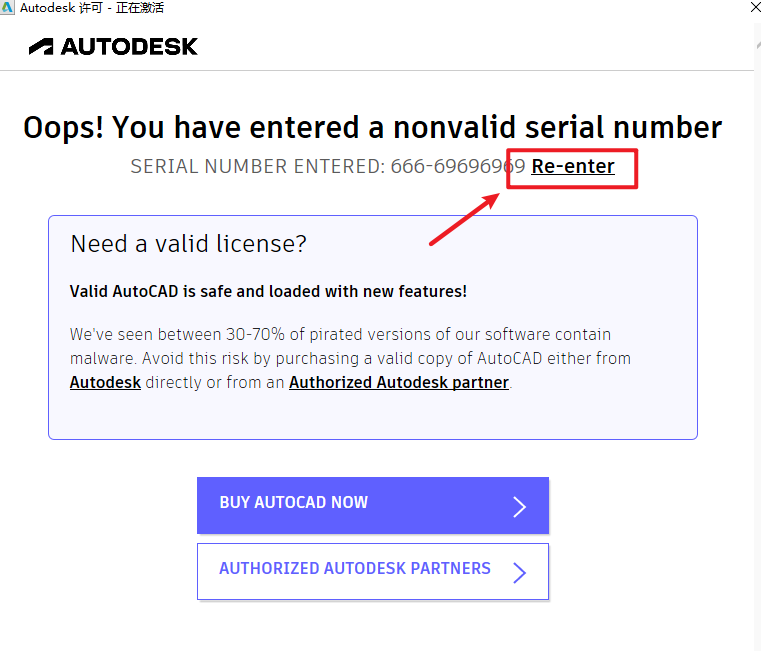Click the vertical scrollbar track
This screenshot has width=761, height=651.
click(x=757, y=350)
